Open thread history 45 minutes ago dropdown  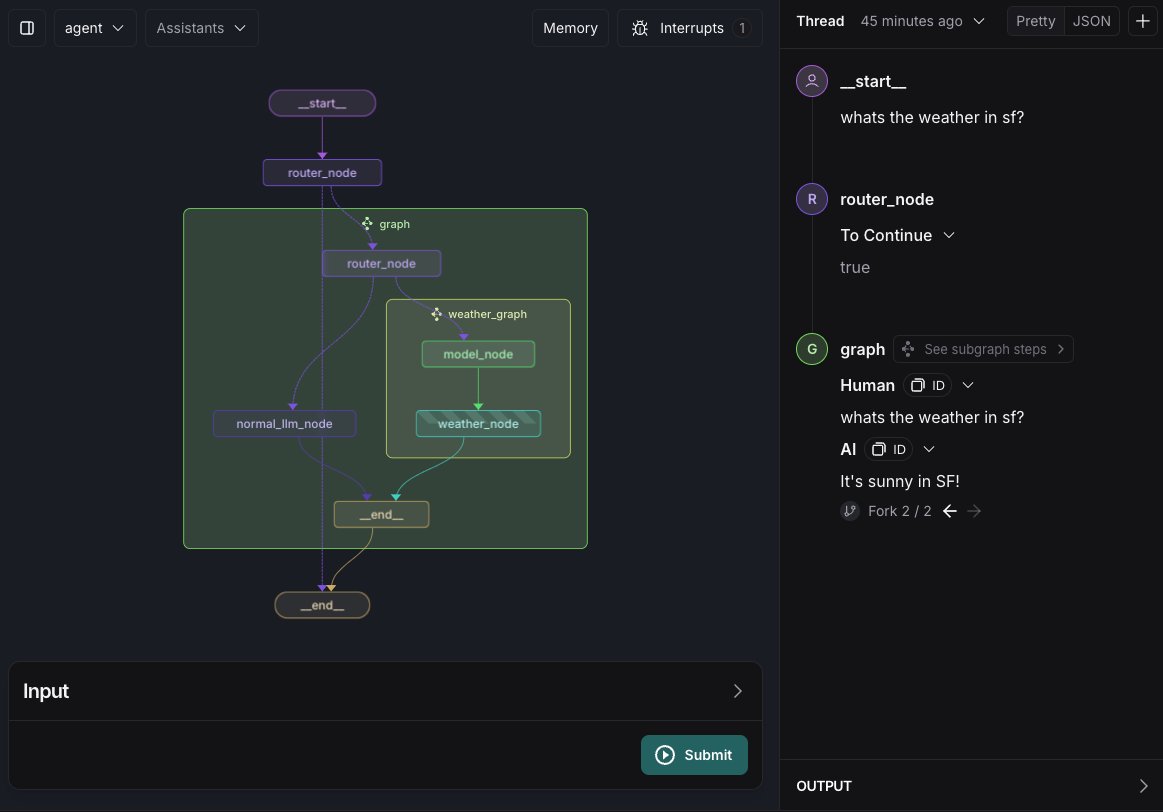pyautogui.click(x=922, y=21)
